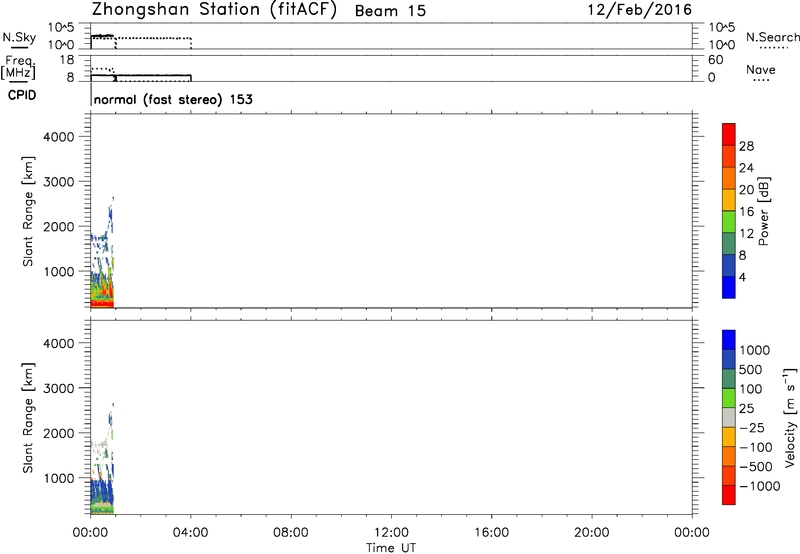Viewport: 800px width, 554px height.
Task: Pick the bright blue bottom segment of Power colorbar
Action: click(729, 287)
